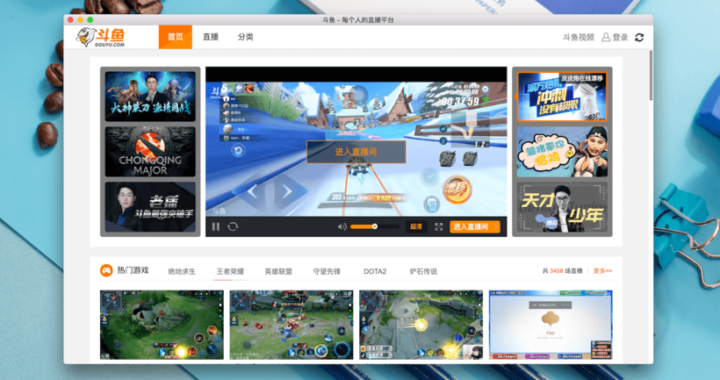The width and height of the screenshot is (720, 380).
Task: Click the circular replay icon in video
Action: pos(238,151)
